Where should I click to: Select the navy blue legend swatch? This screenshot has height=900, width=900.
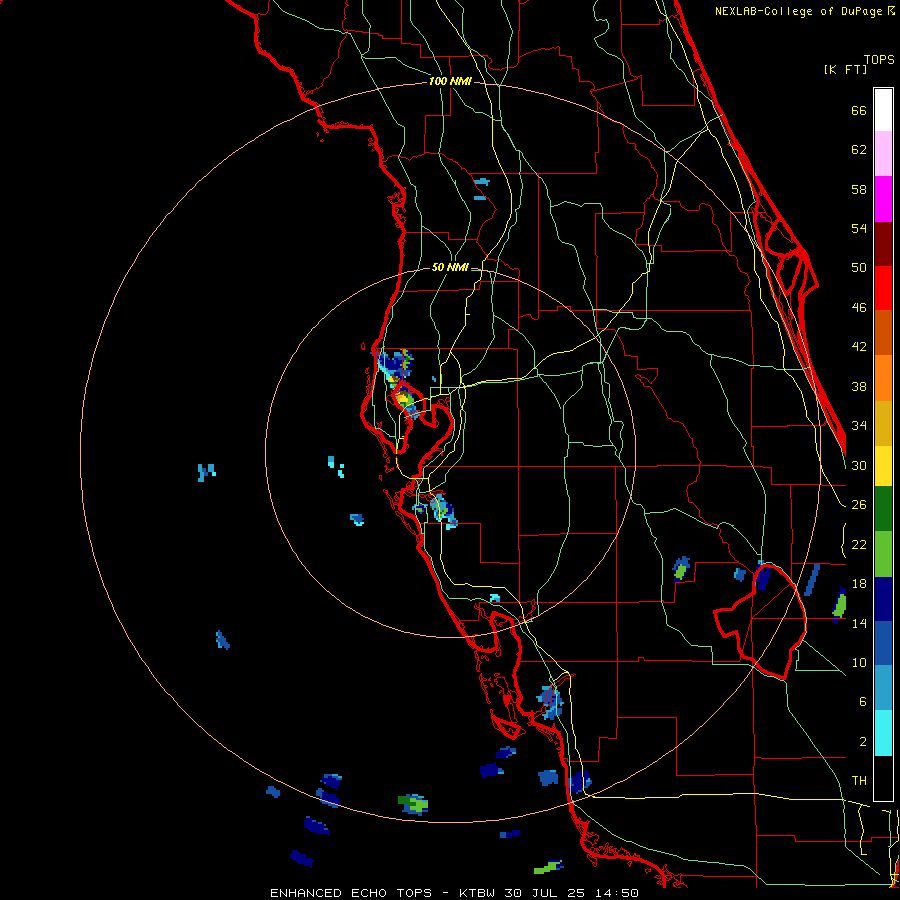point(883,599)
